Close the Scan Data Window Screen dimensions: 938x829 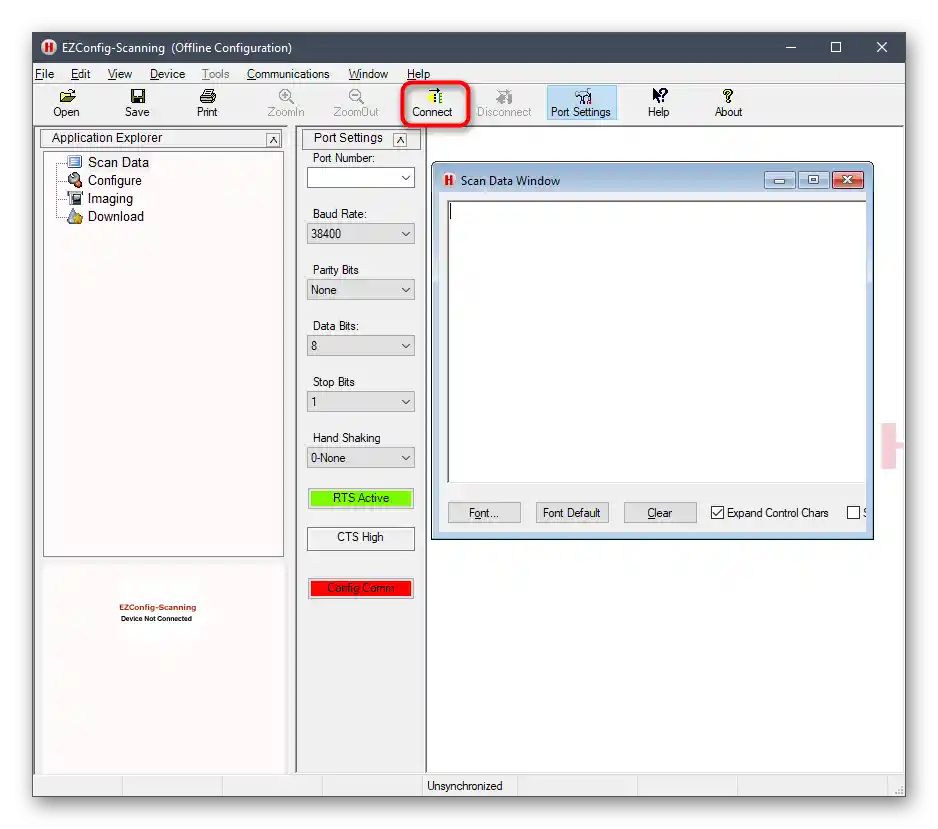tap(848, 180)
